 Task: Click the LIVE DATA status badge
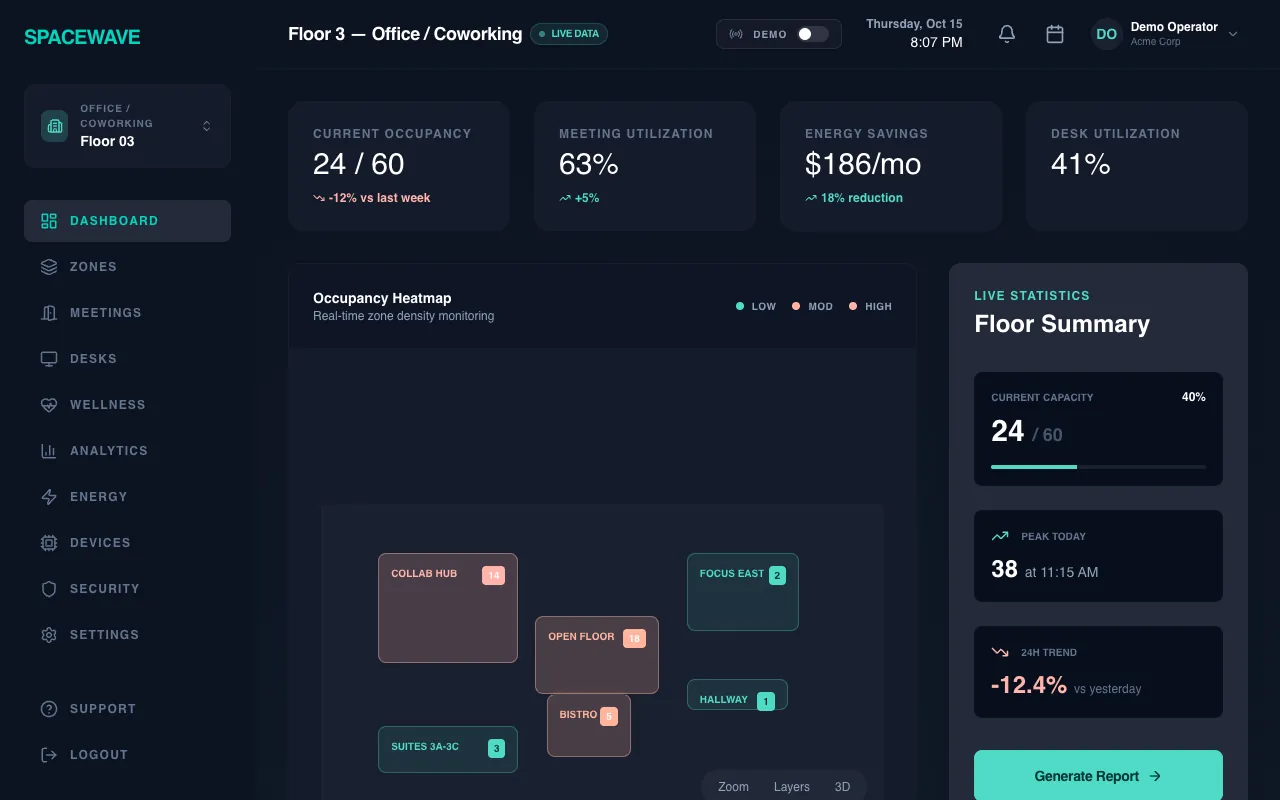pyautogui.click(x=569, y=34)
